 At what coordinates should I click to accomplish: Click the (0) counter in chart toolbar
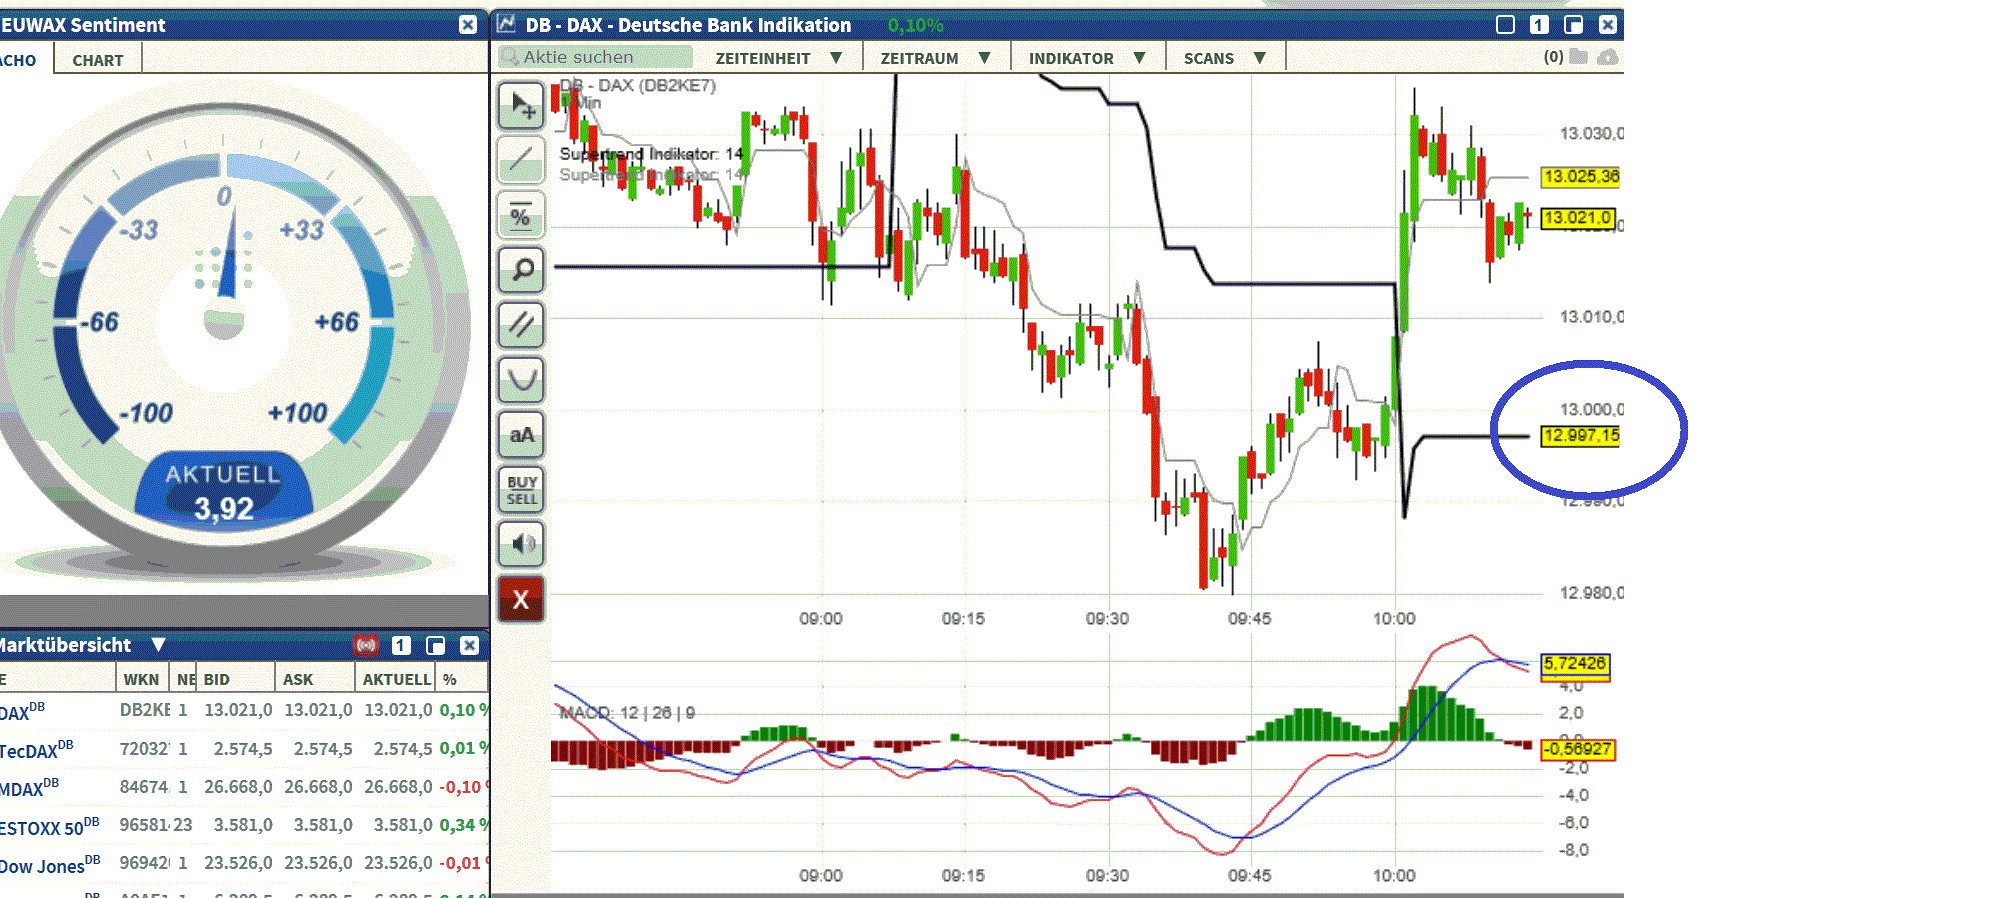point(1553,57)
